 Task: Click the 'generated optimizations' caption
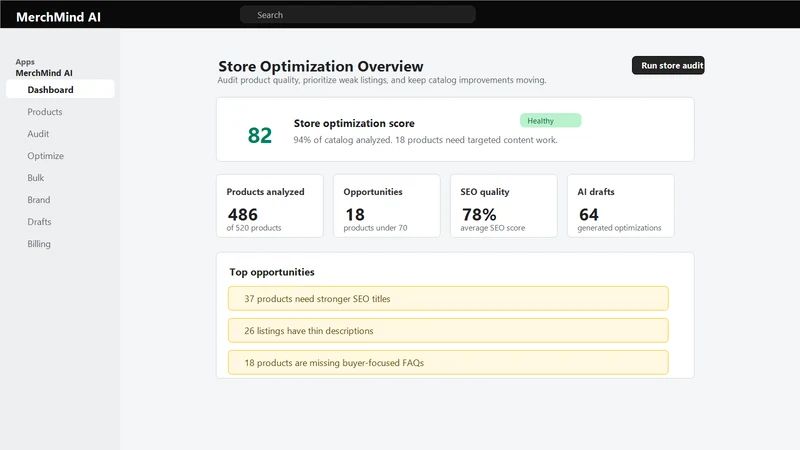coord(619,228)
